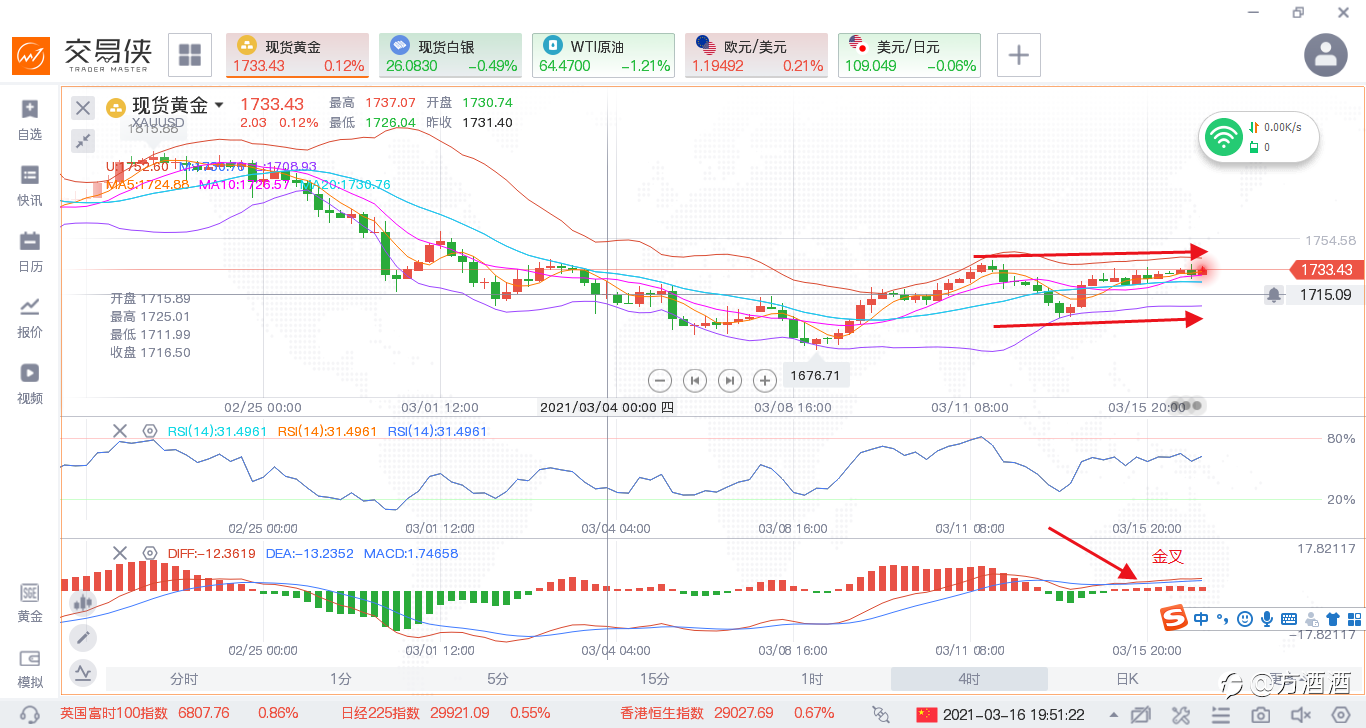Switch to the 日K timeframe tab

pos(1127,679)
